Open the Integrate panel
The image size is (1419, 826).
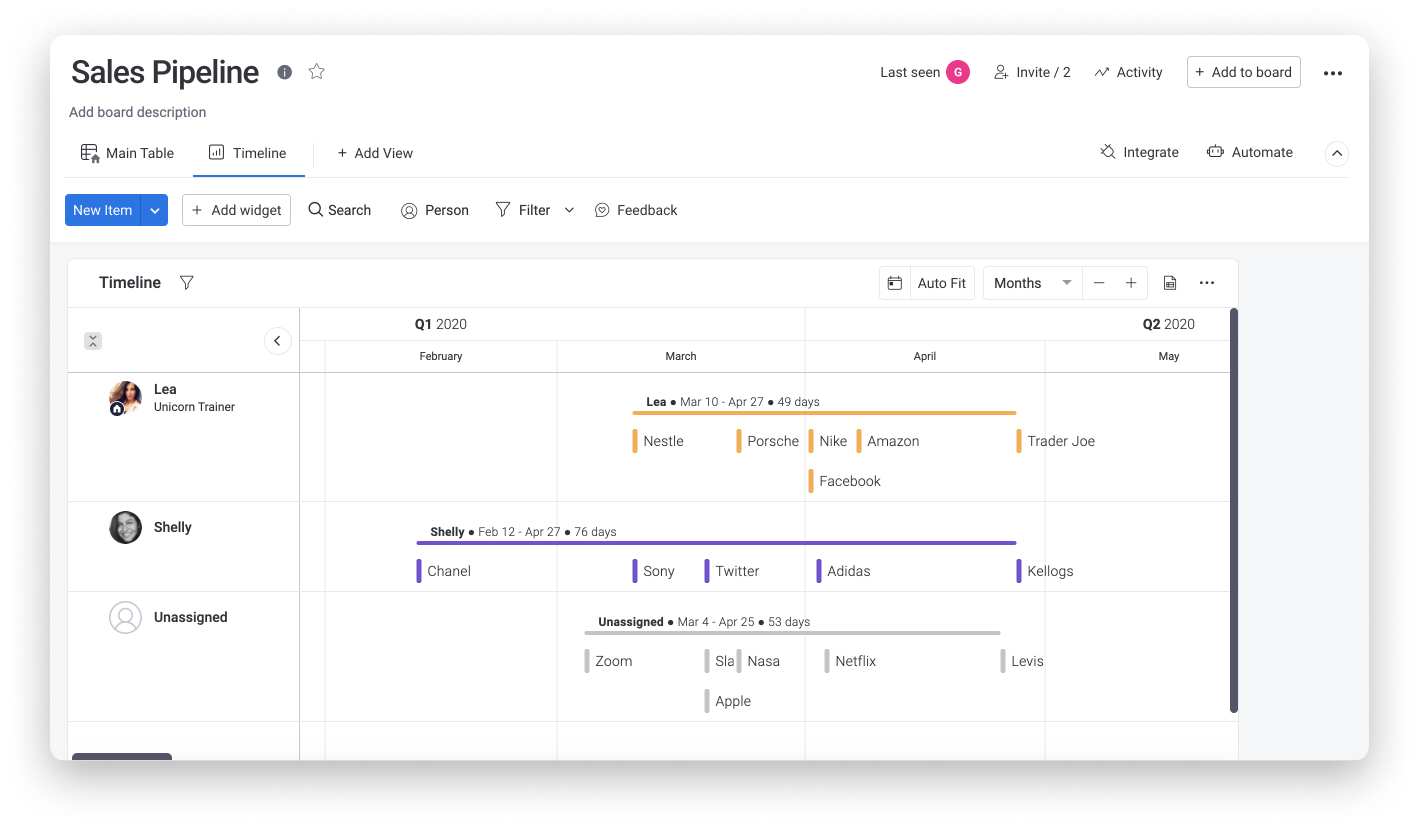[x=1139, y=152]
